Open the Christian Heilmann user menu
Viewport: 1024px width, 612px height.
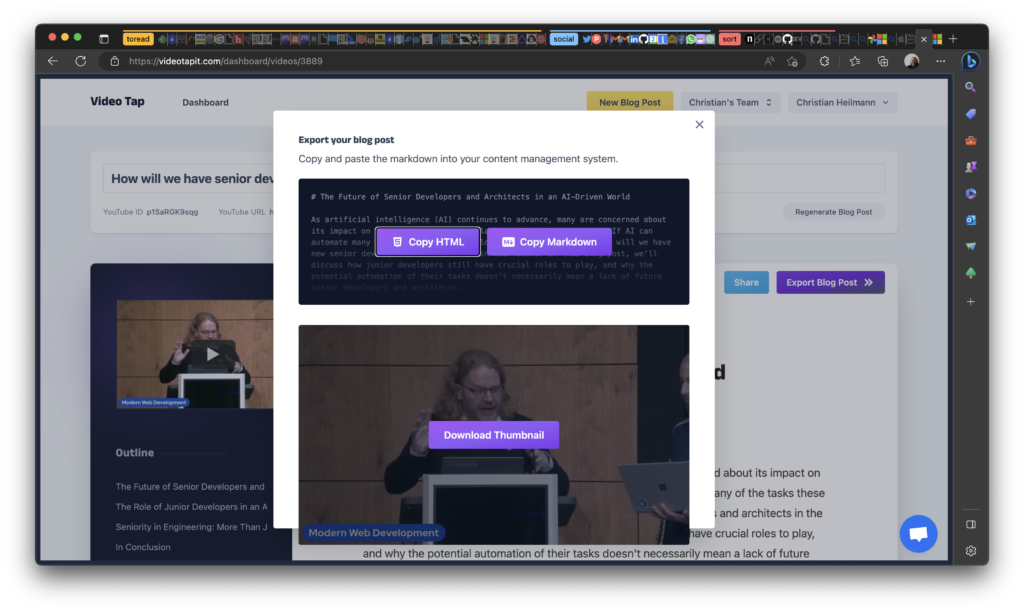pyautogui.click(x=842, y=103)
